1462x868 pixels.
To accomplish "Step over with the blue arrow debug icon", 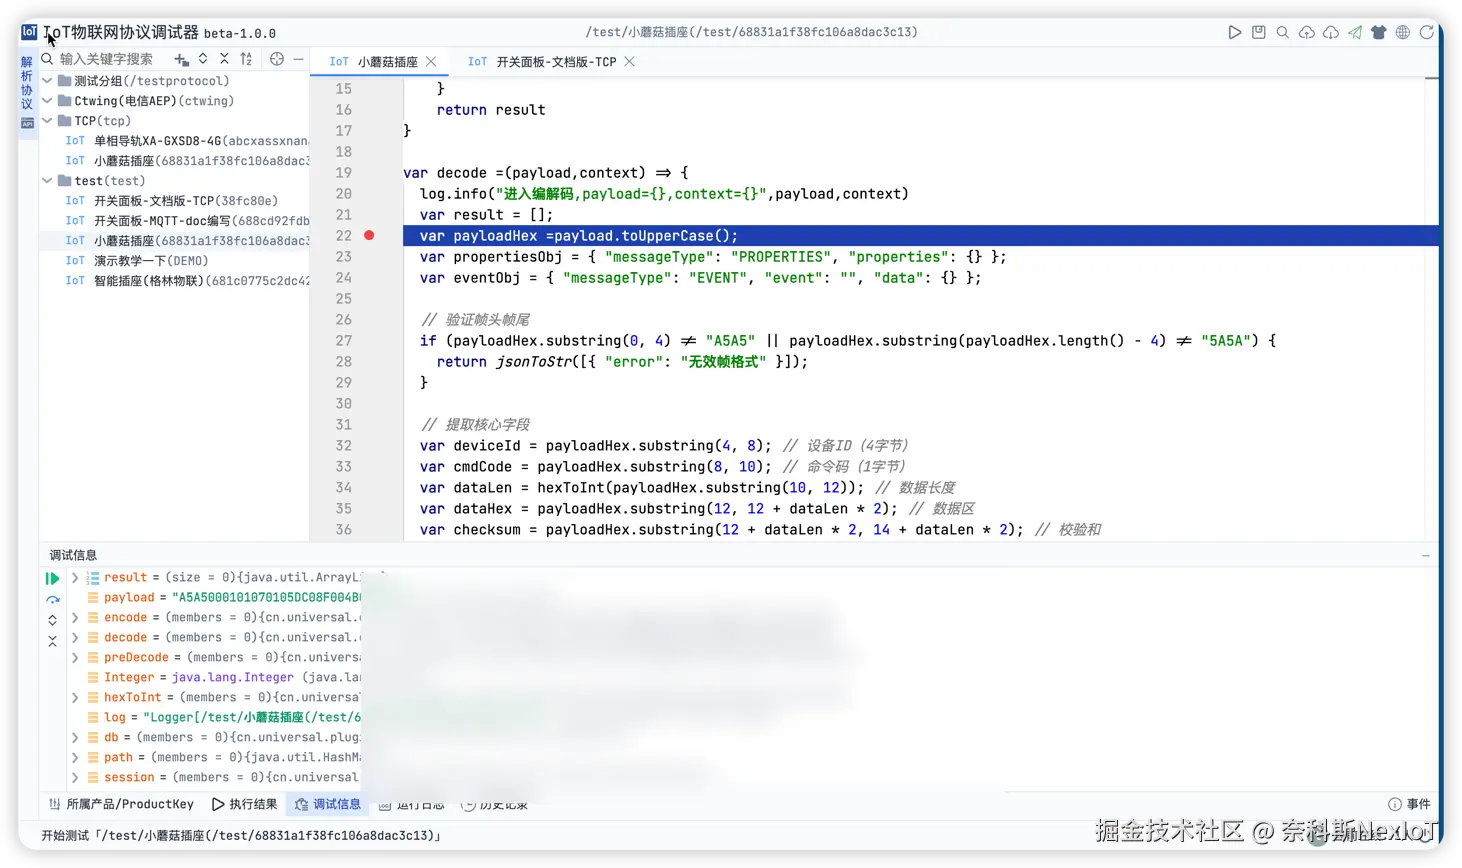I will pos(52,600).
